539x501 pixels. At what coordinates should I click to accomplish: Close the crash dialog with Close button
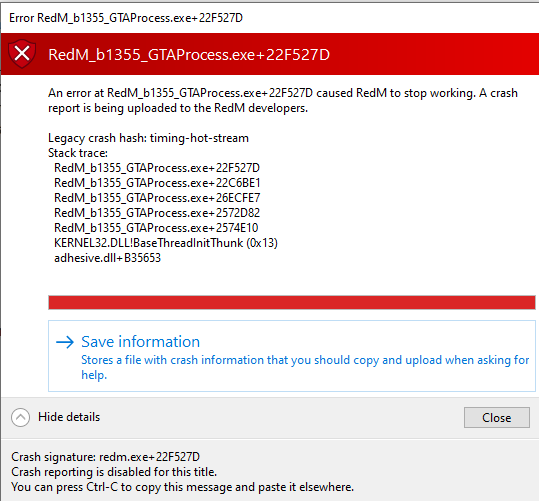click(496, 417)
